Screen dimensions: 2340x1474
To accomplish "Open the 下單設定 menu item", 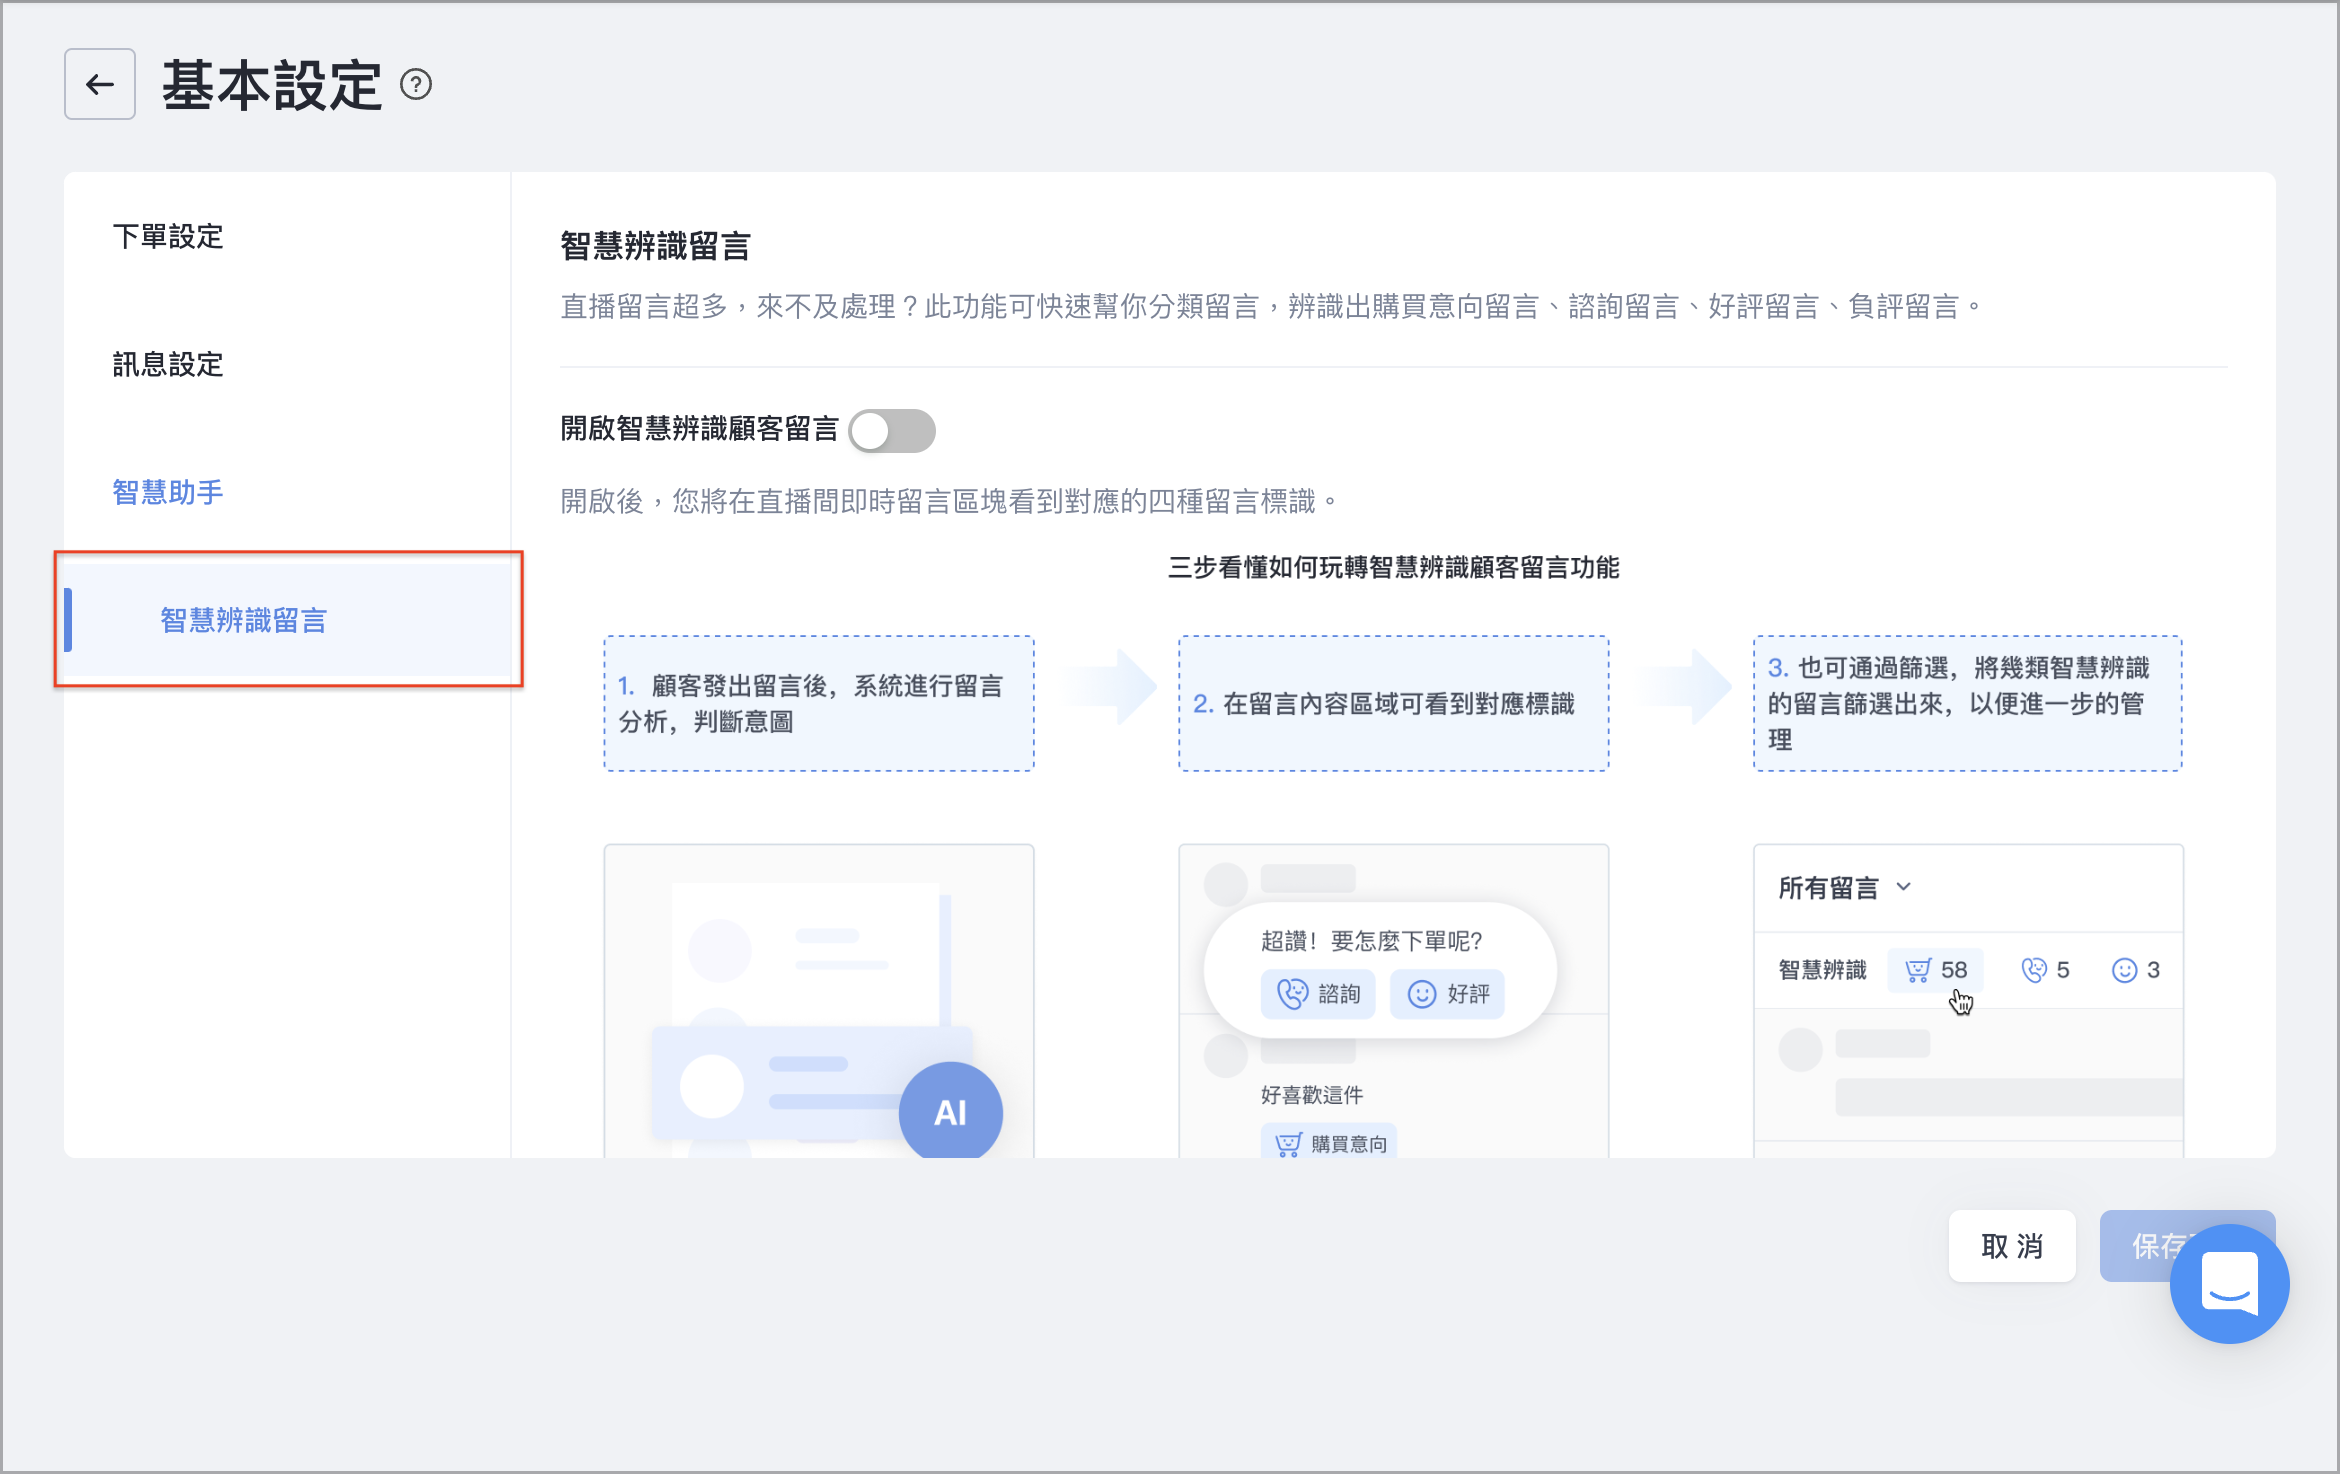I will (168, 237).
